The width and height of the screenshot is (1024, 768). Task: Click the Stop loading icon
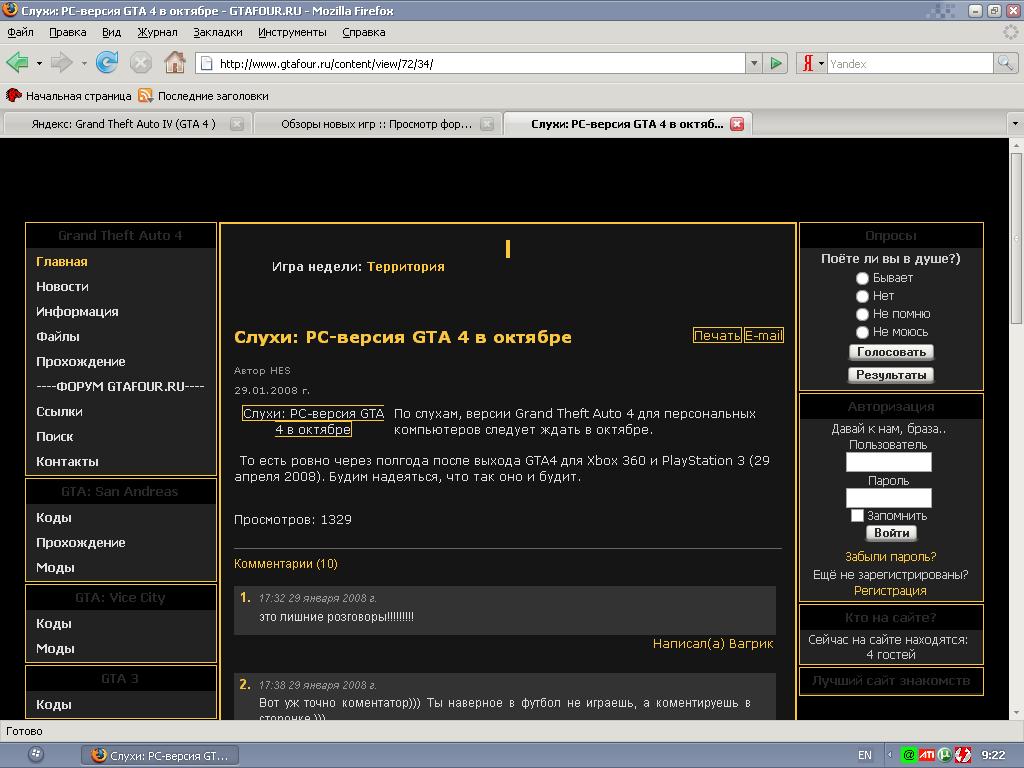point(140,63)
